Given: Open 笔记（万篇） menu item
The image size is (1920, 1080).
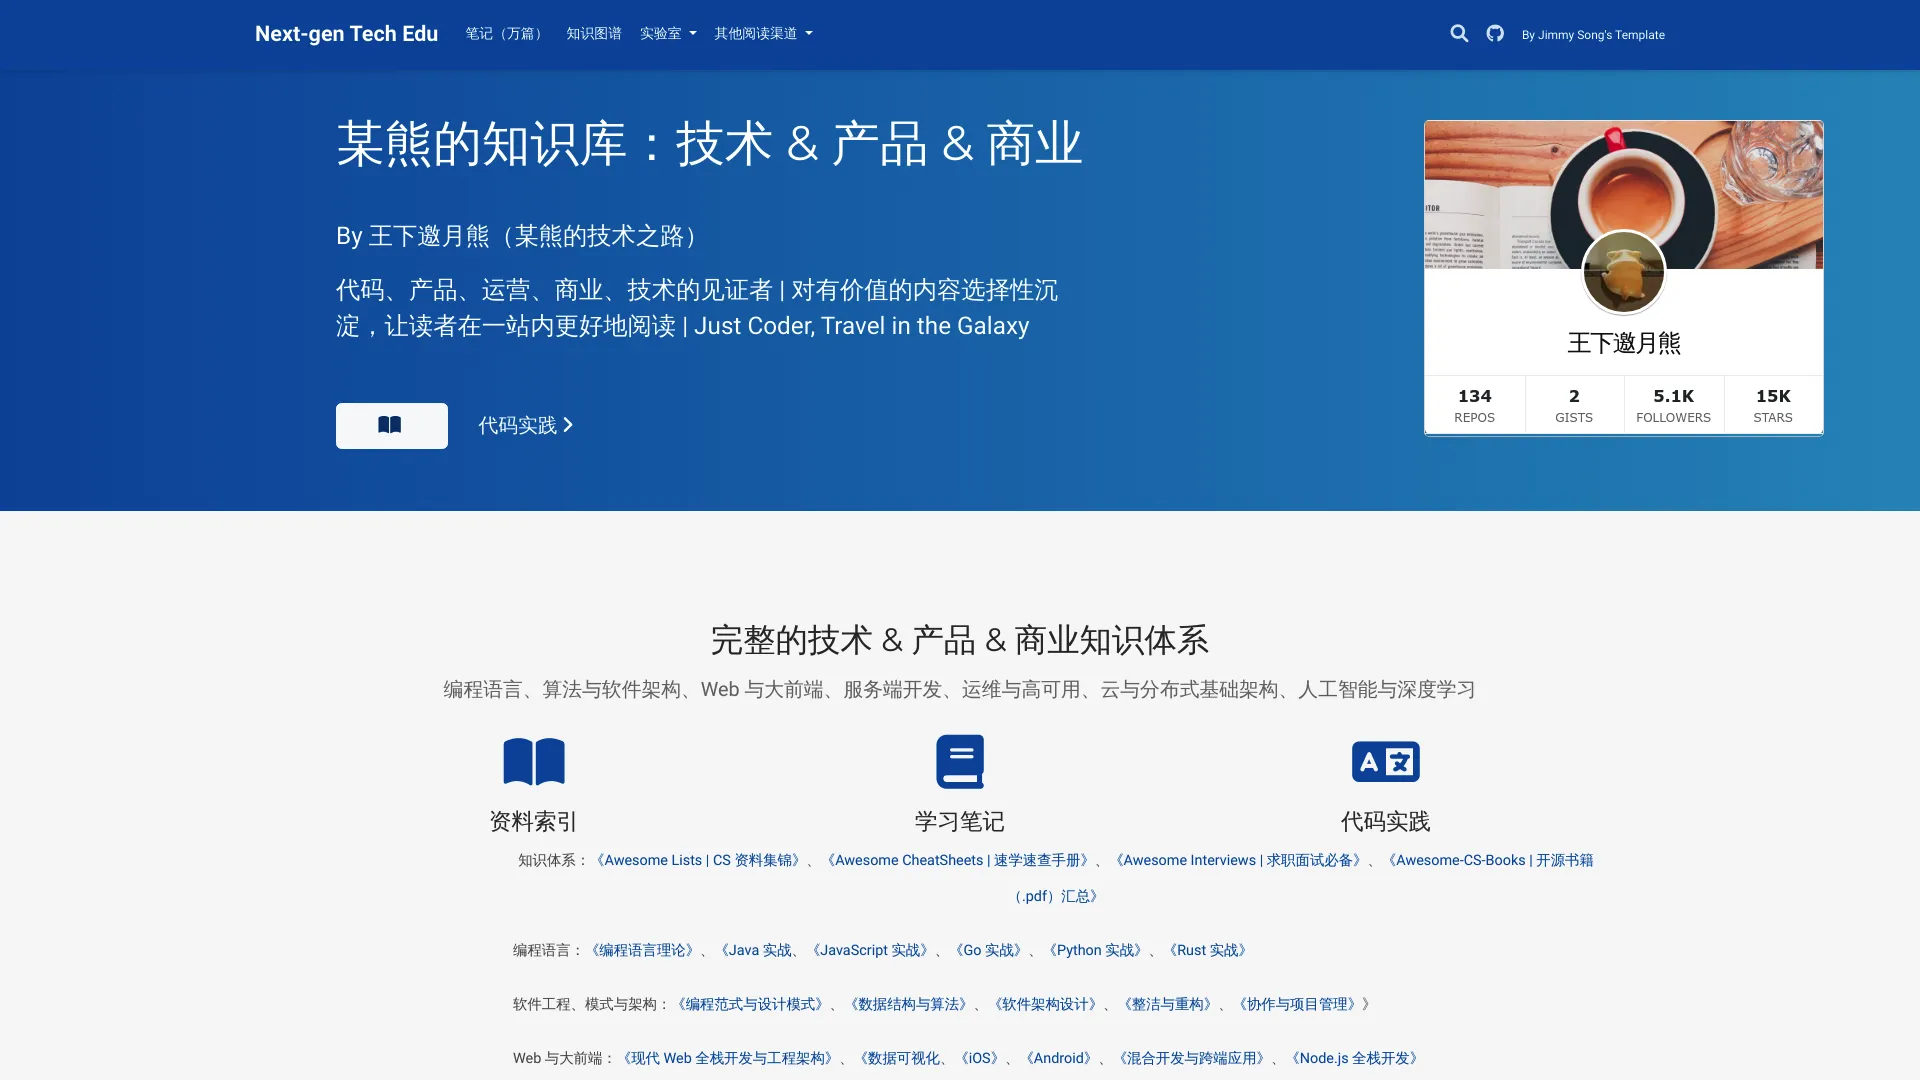Looking at the screenshot, I should pos(506,34).
